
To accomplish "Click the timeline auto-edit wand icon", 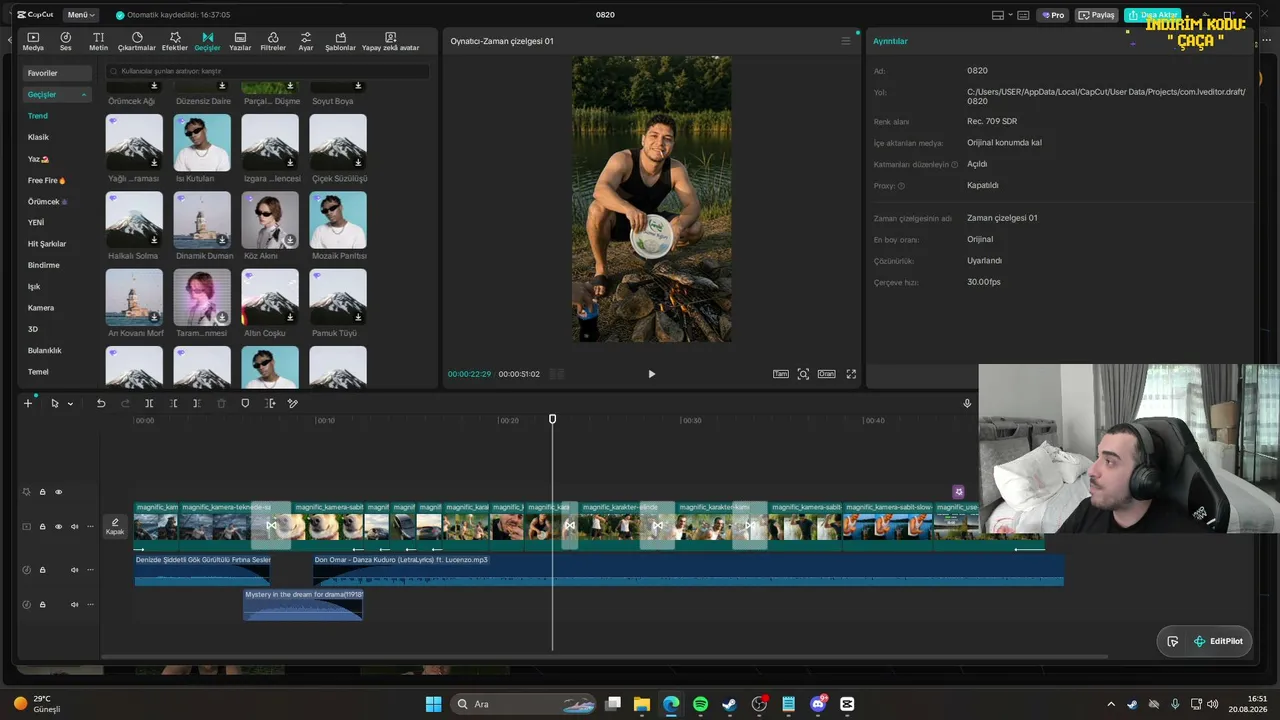I will click(293, 404).
